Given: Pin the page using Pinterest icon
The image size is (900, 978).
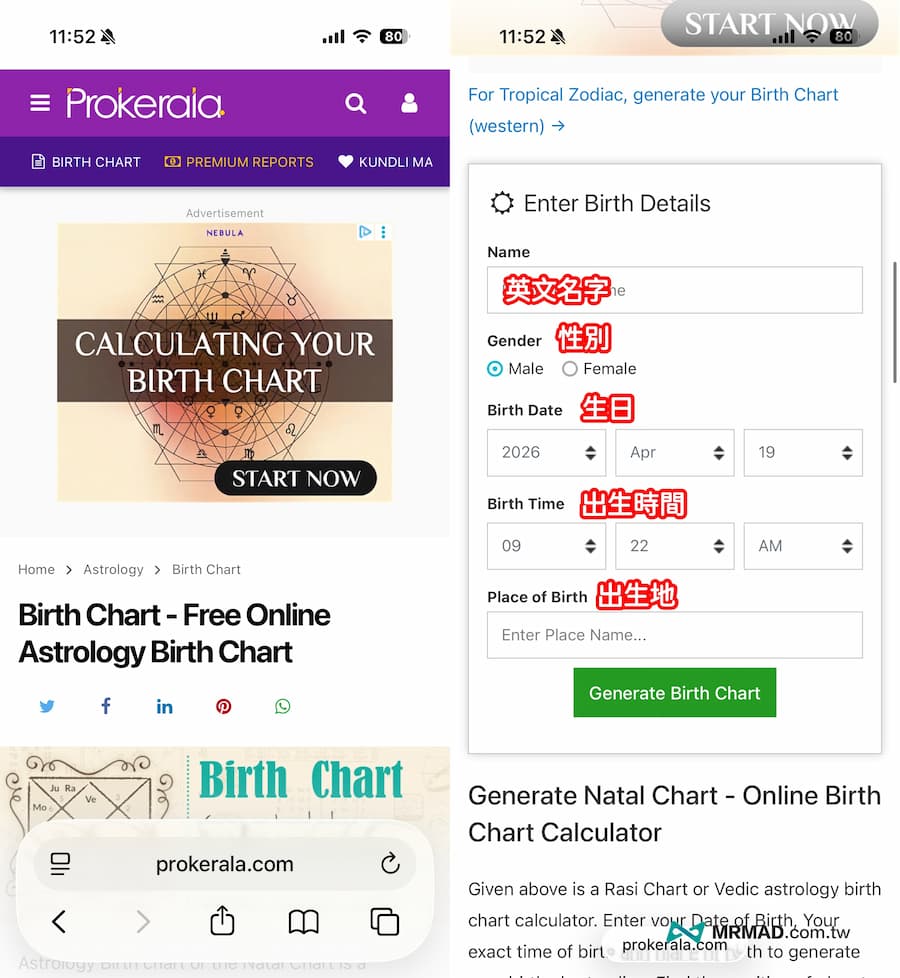Looking at the screenshot, I should pyautogui.click(x=224, y=707).
